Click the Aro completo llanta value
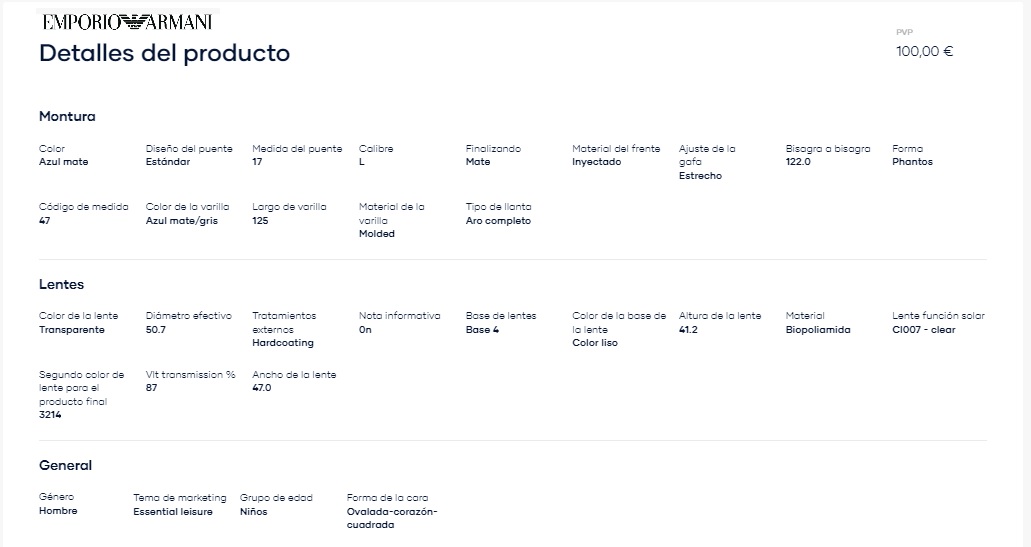The image size is (1031, 547). 498,221
